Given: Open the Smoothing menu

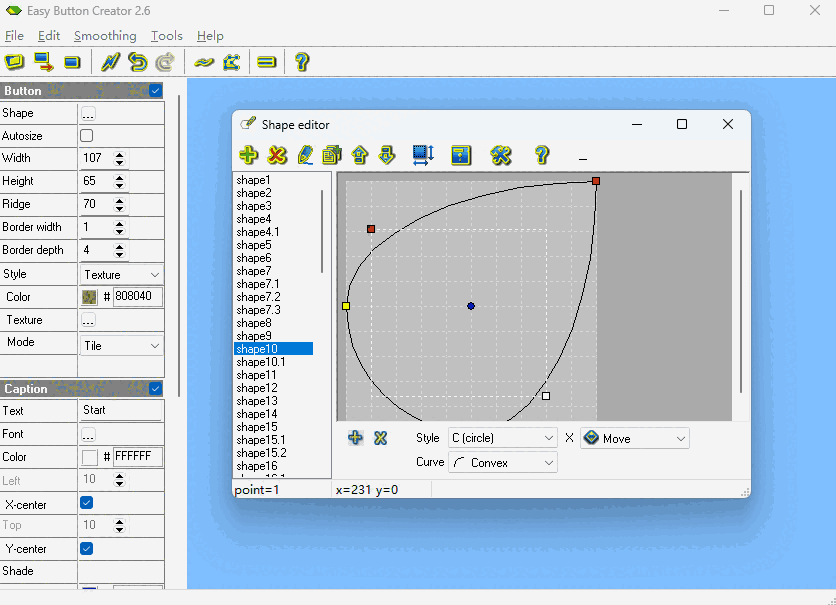Looking at the screenshot, I should (104, 36).
